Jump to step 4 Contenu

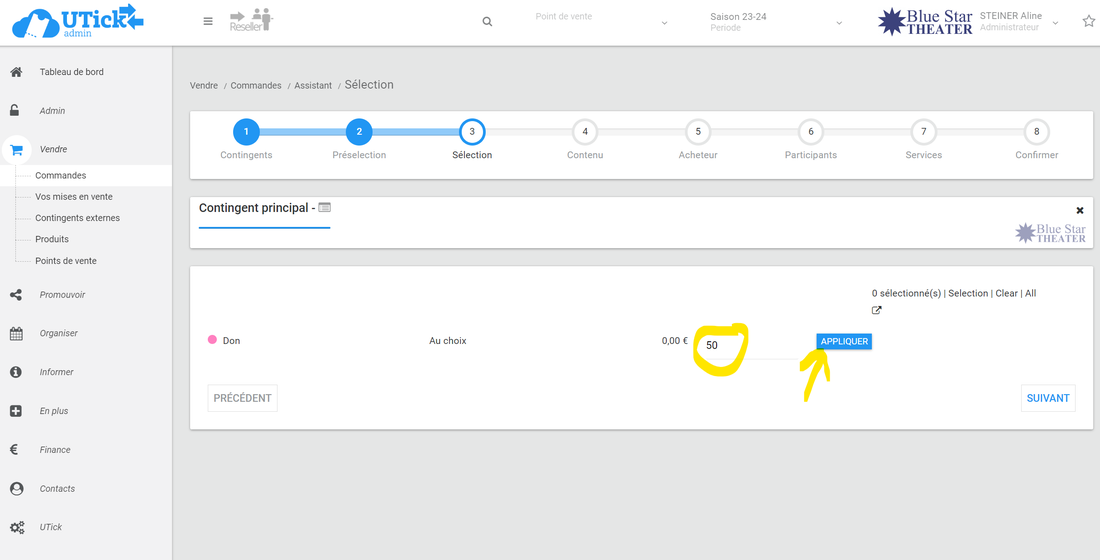pyautogui.click(x=585, y=131)
